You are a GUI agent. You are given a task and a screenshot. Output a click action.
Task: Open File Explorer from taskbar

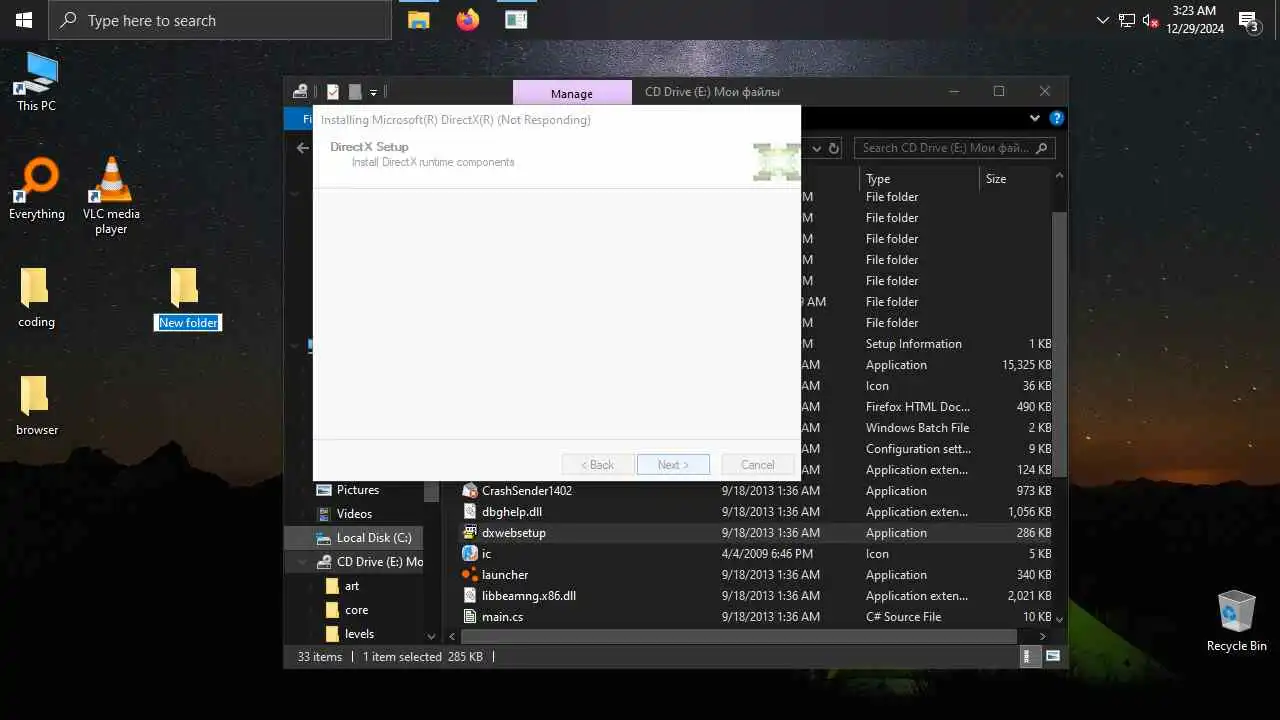tap(419, 20)
